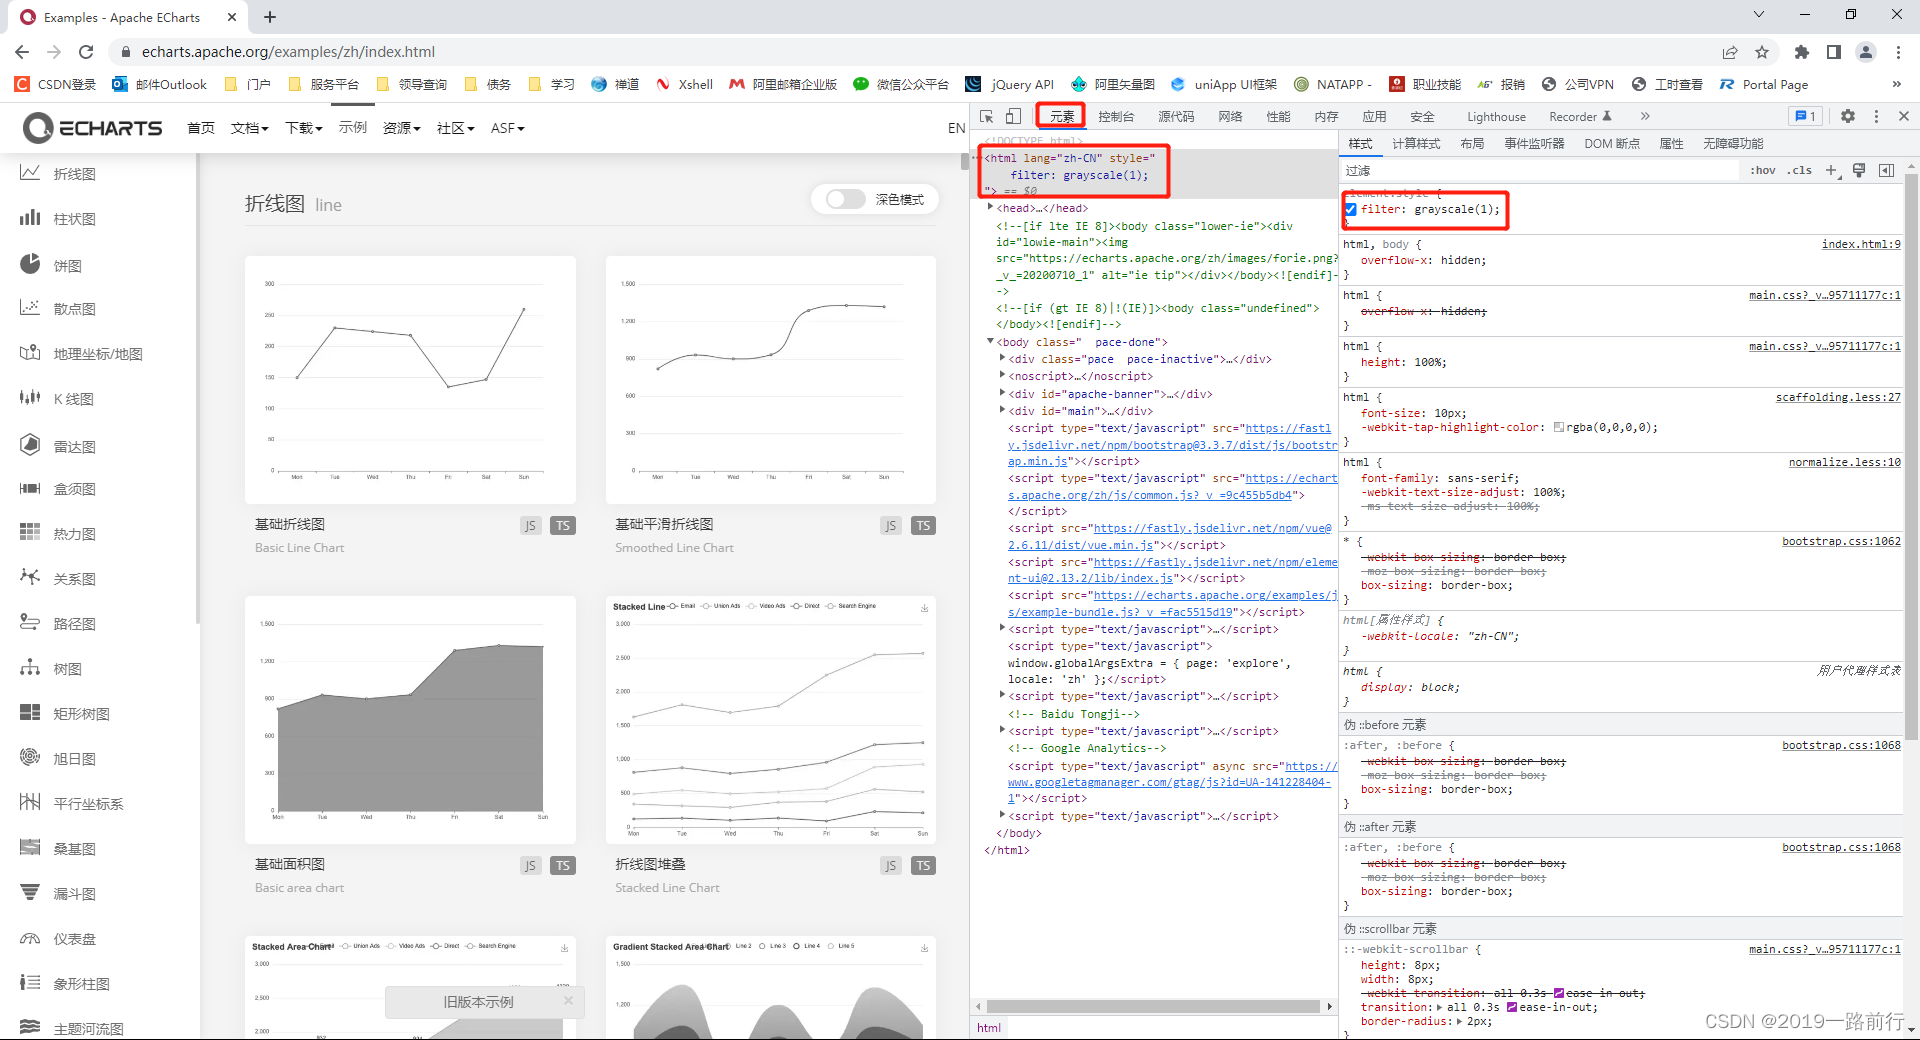Open bootstrap.css:1062 source link

1841,541
